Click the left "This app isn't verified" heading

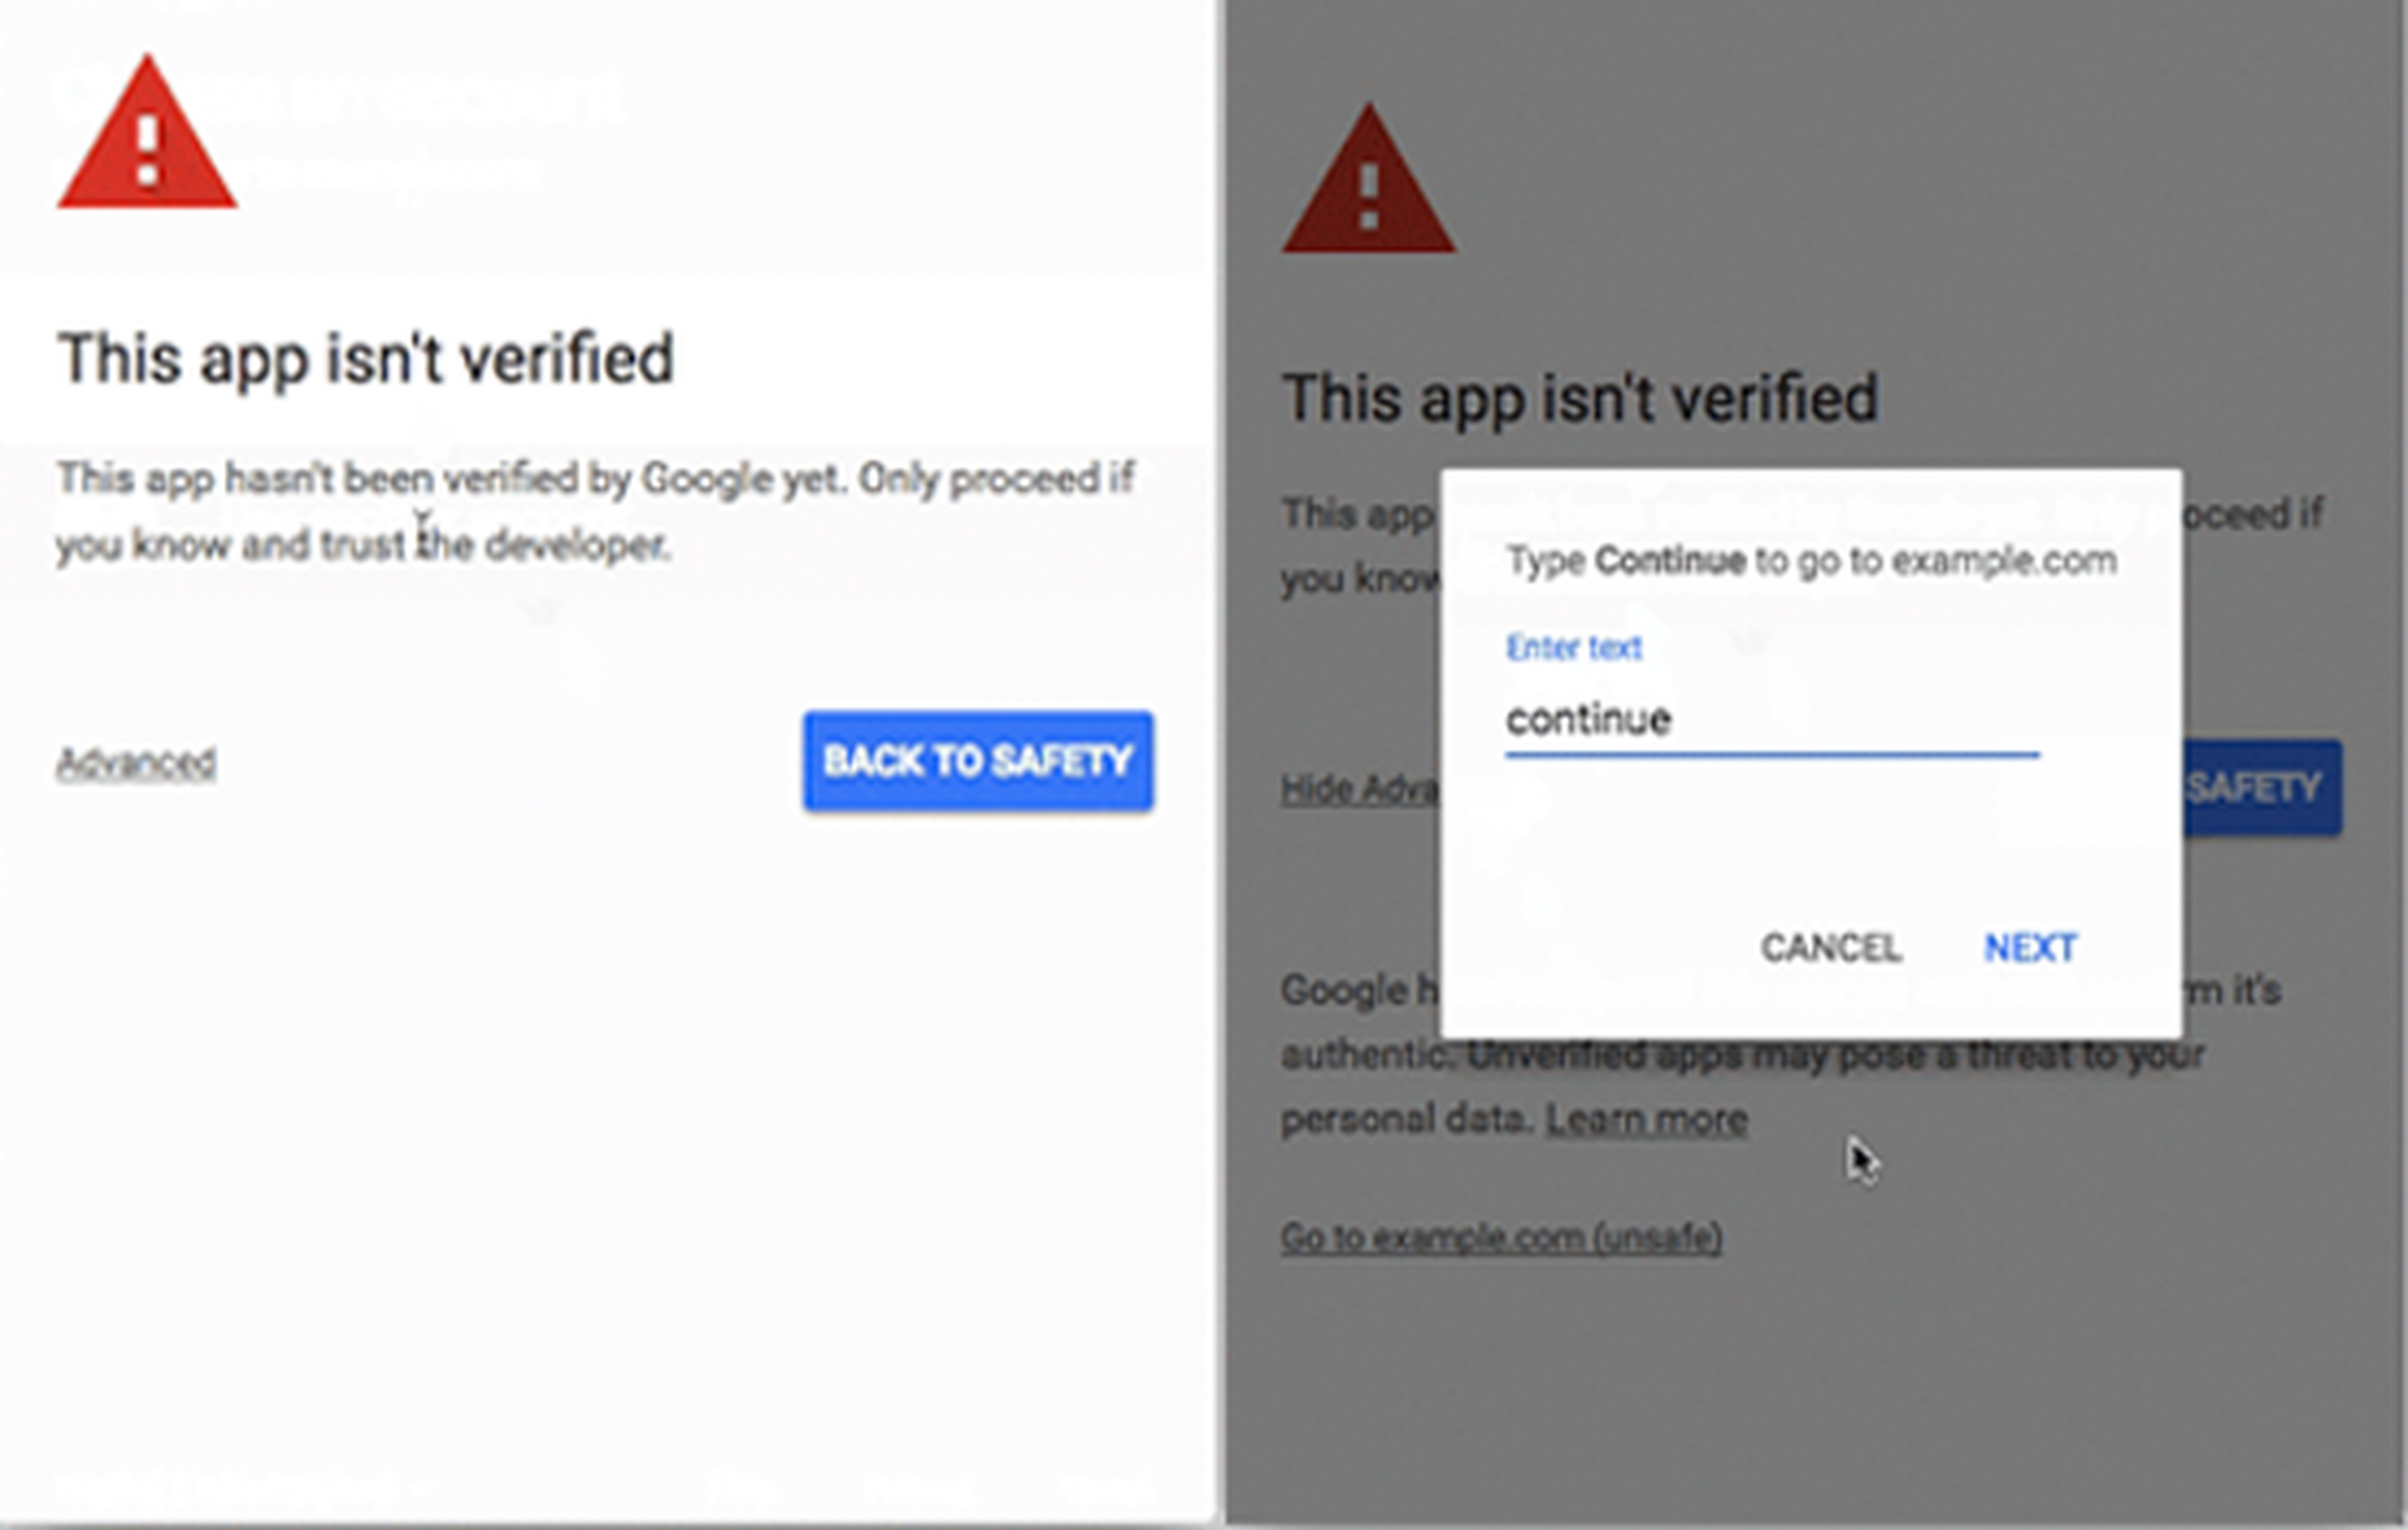[365, 359]
